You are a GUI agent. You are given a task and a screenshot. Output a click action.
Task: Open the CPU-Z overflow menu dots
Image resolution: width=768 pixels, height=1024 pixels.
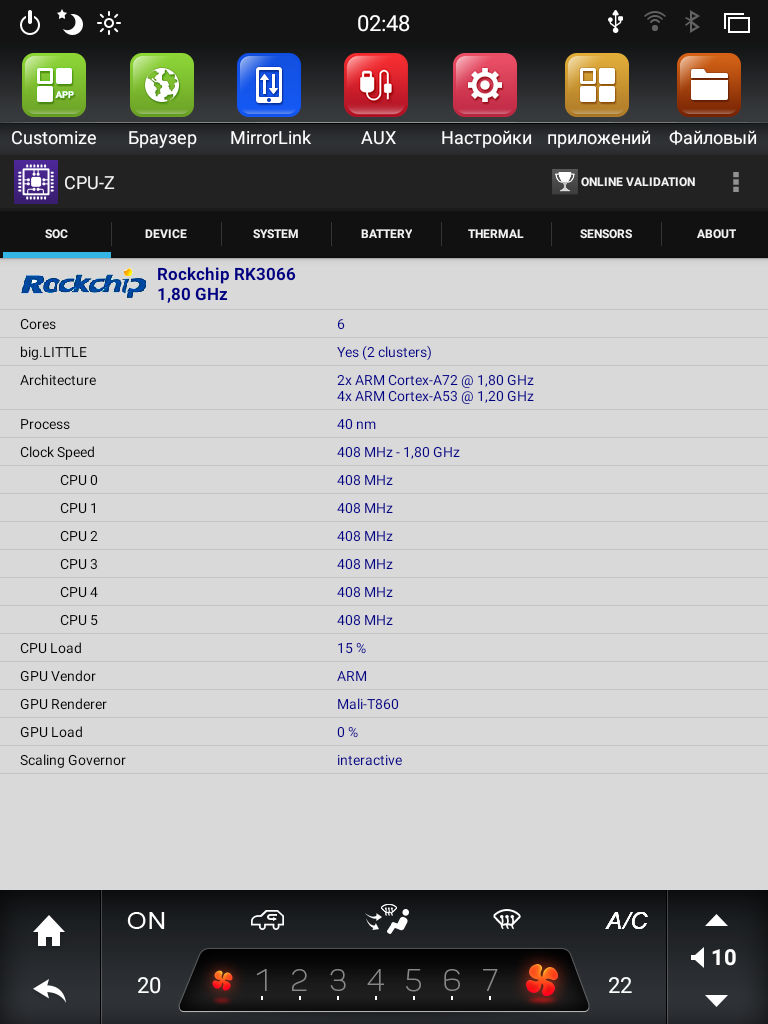click(x=736, y=182)
